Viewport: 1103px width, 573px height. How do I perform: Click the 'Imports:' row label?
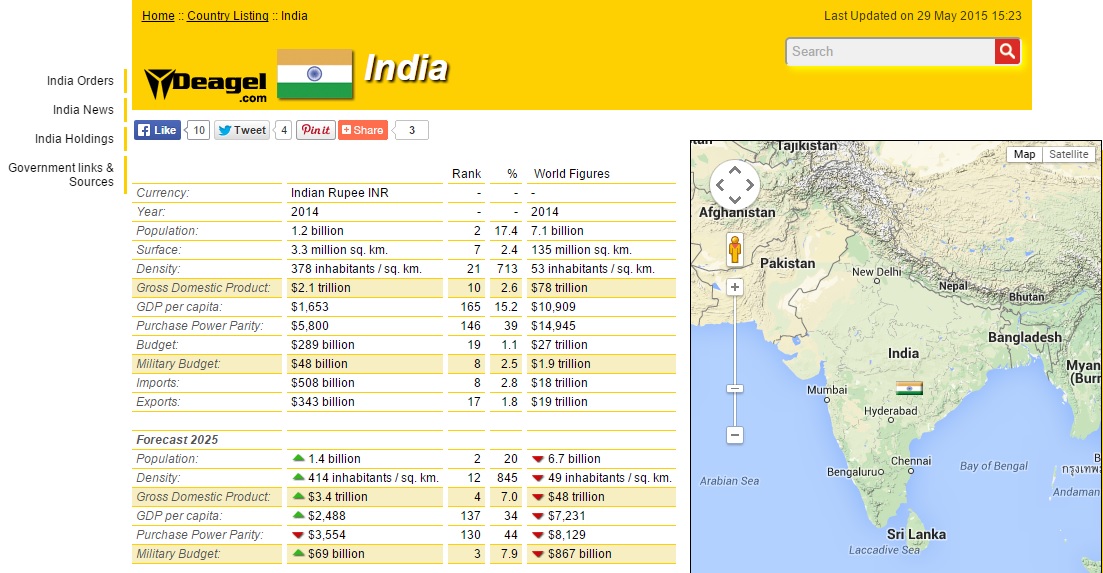[x=158, y=382]
